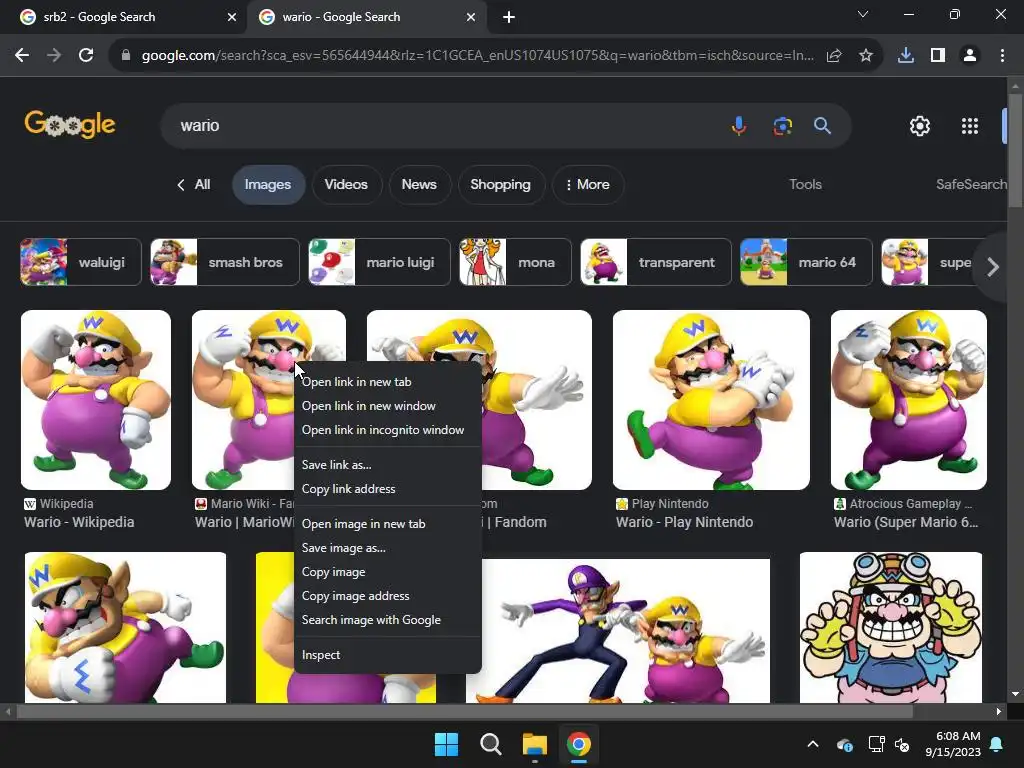Open Chrome downloads icon
Image resolution: width=1024 pixels, height=768 pixels.
(x=906, y=56)
